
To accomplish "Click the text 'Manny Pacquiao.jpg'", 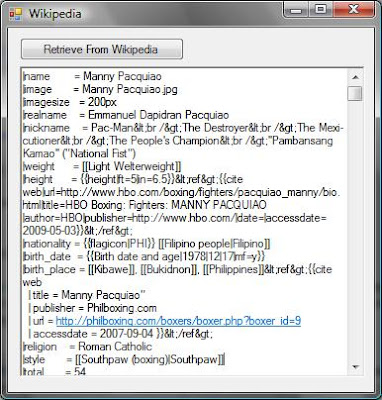I will pos(130,89).
